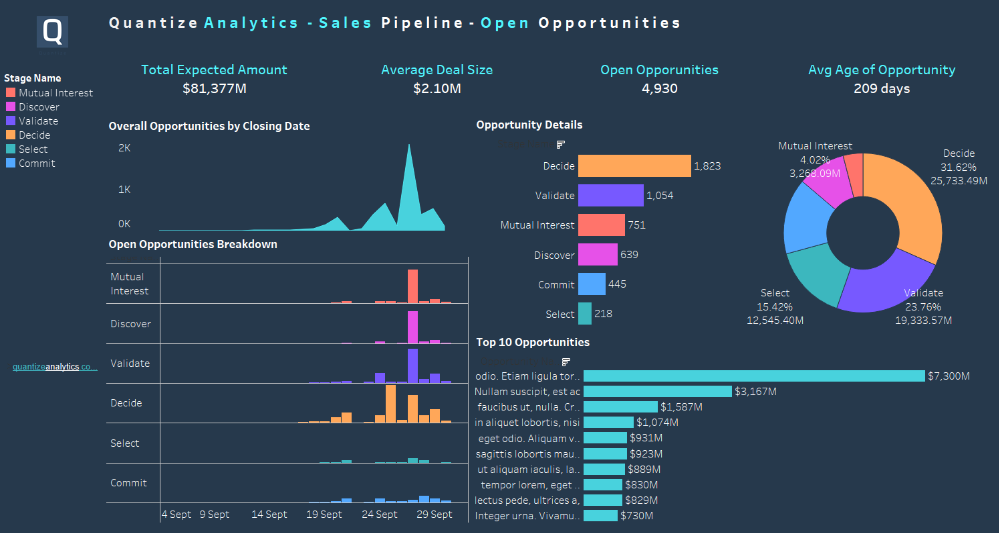Click the Total Expected Amount KPI value
The width and height of the screenshot is (999, 533).
(x=214, y=89)
